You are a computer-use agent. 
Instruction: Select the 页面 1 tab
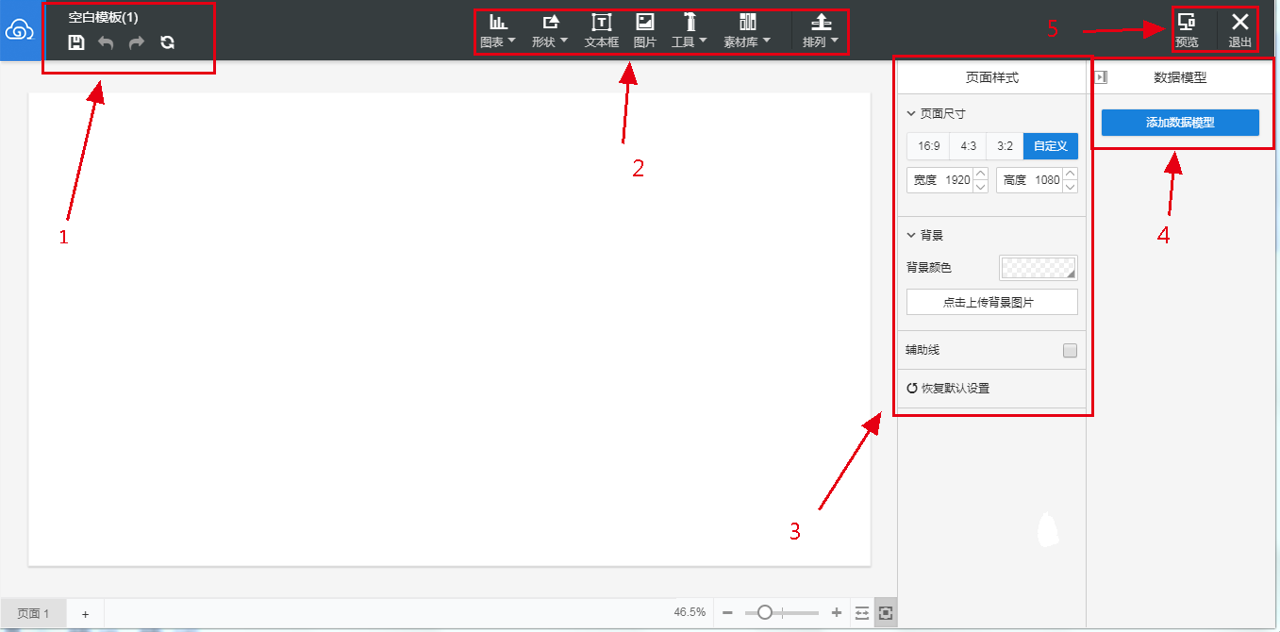[33, 613]
